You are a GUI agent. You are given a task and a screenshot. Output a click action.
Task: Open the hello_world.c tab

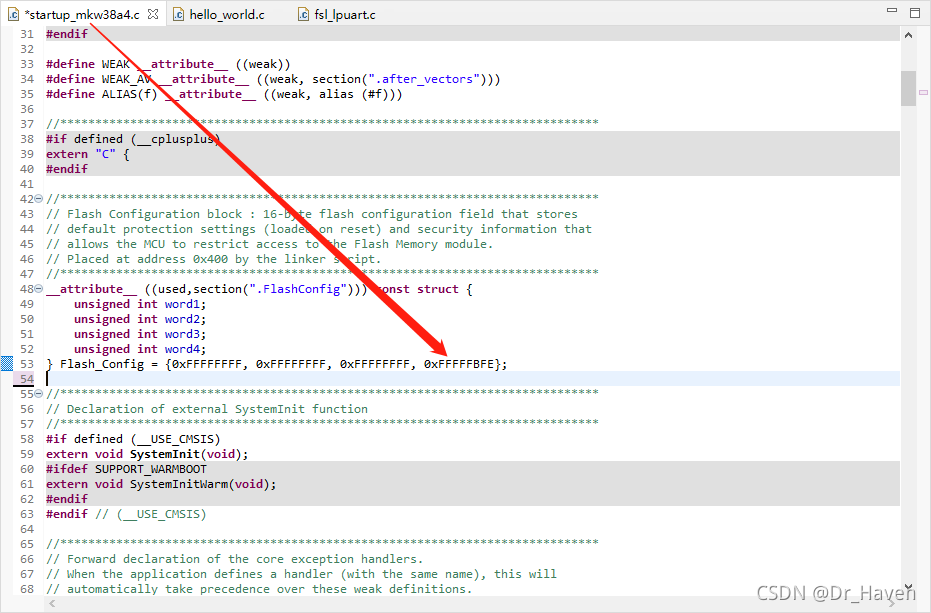pyautogui.click(x=227, y=14)
